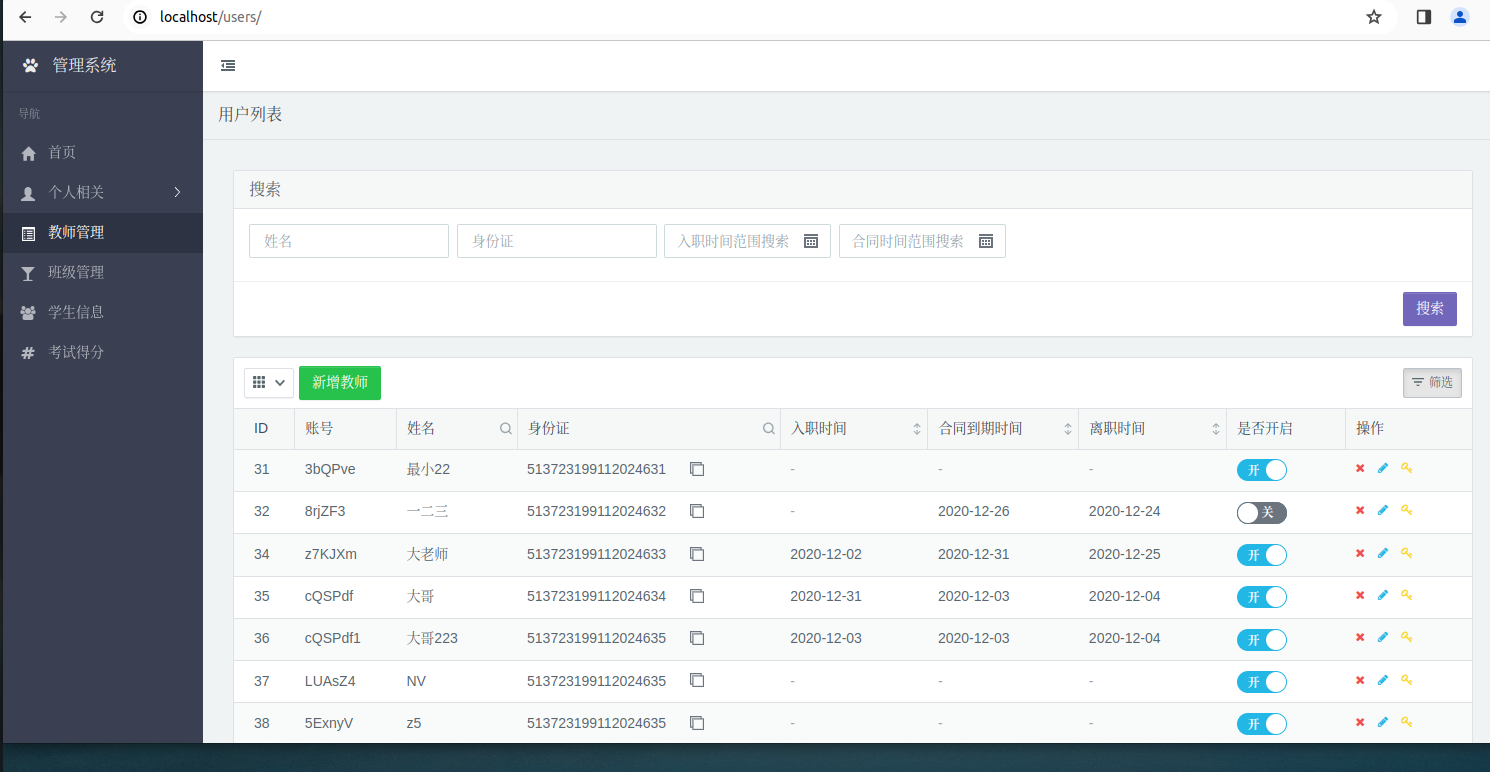Open the column display grid dropdown
This screenshot has width=1490, height=772.
click(x=269, y=383)
